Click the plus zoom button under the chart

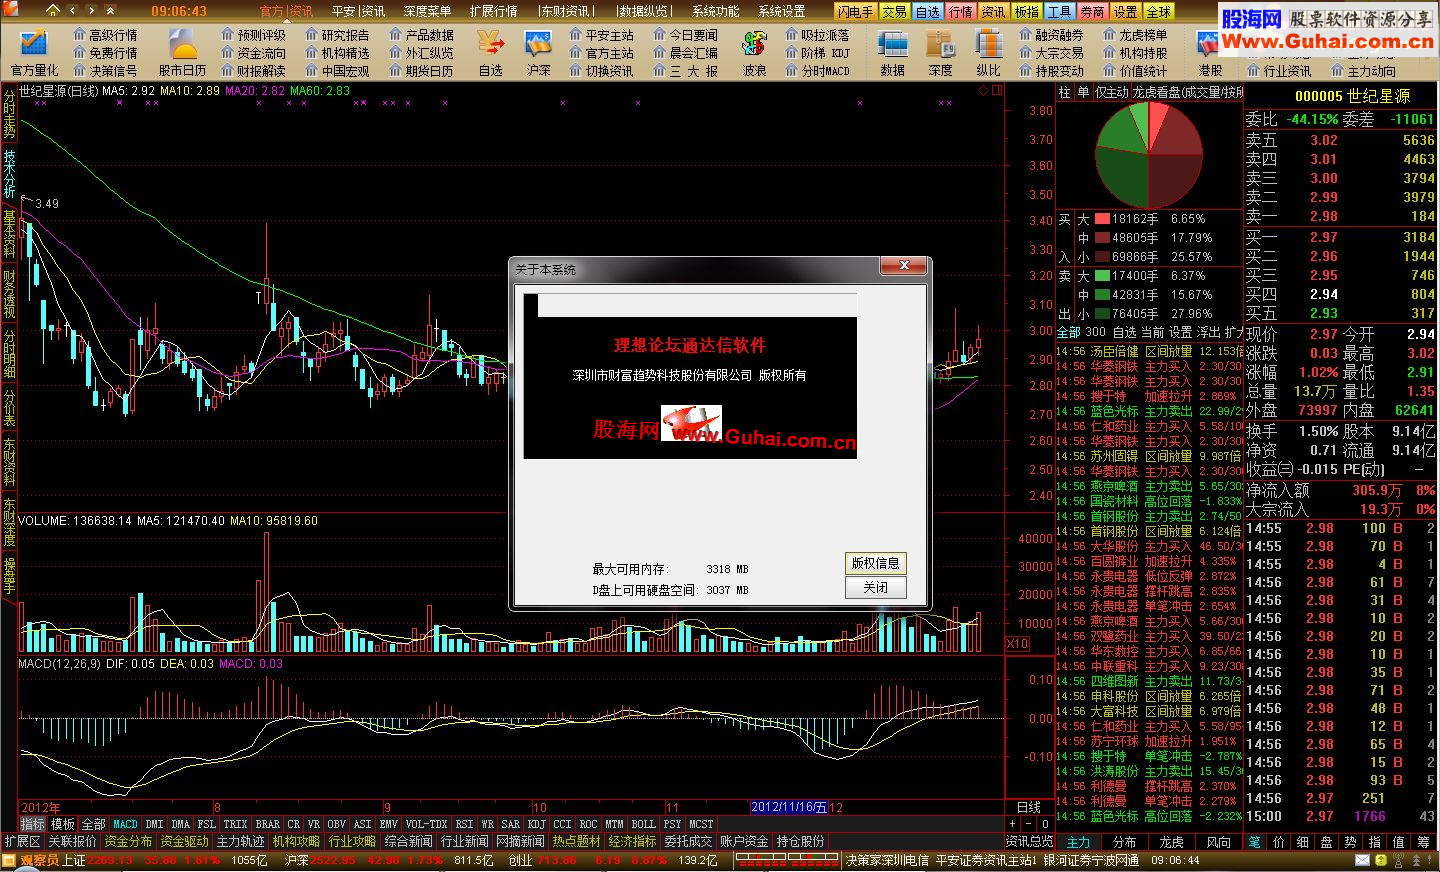click(1013, 824)
